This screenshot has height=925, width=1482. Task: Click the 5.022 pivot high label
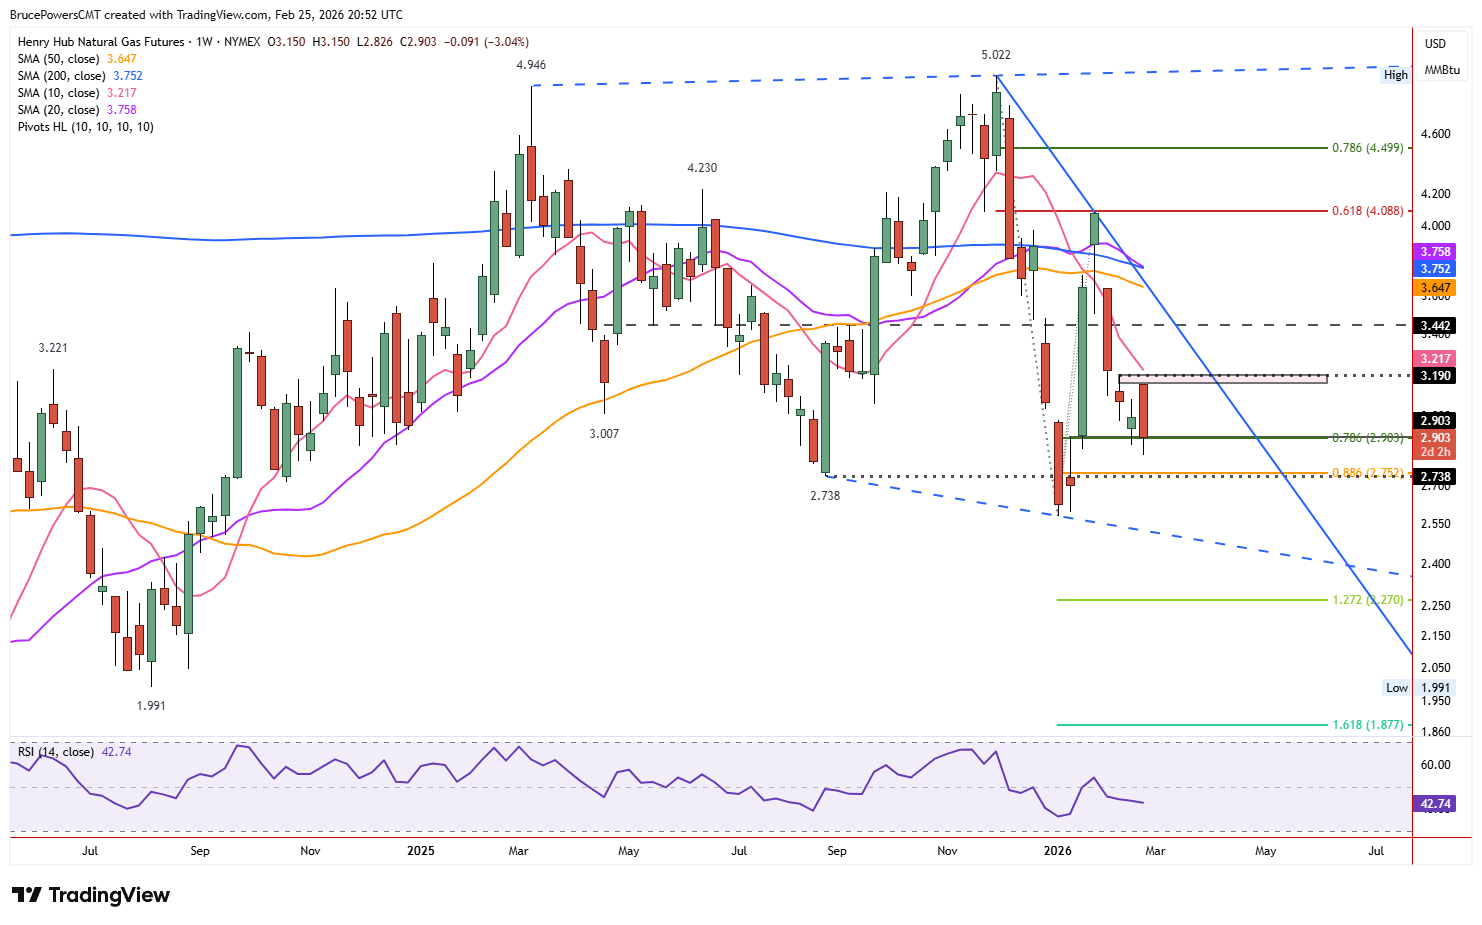tap(996, 55)
